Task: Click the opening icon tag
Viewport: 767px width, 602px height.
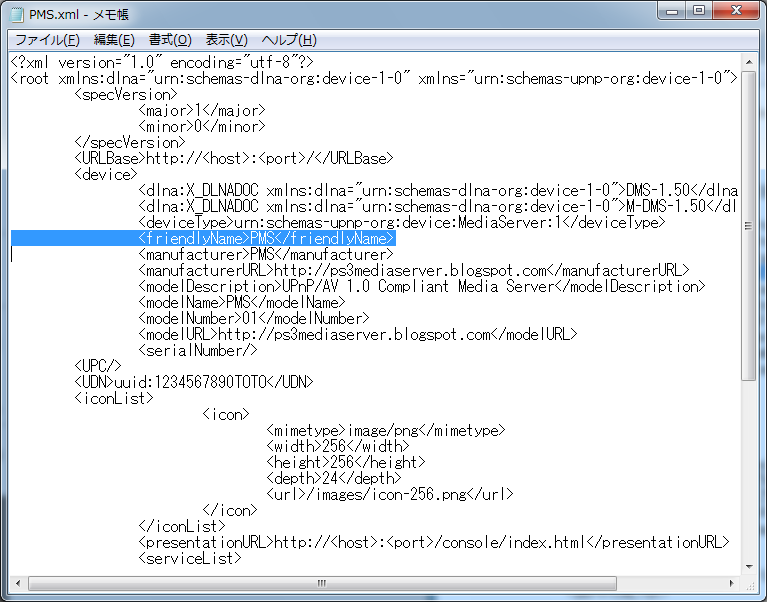Action: click(x=226, y=415)
